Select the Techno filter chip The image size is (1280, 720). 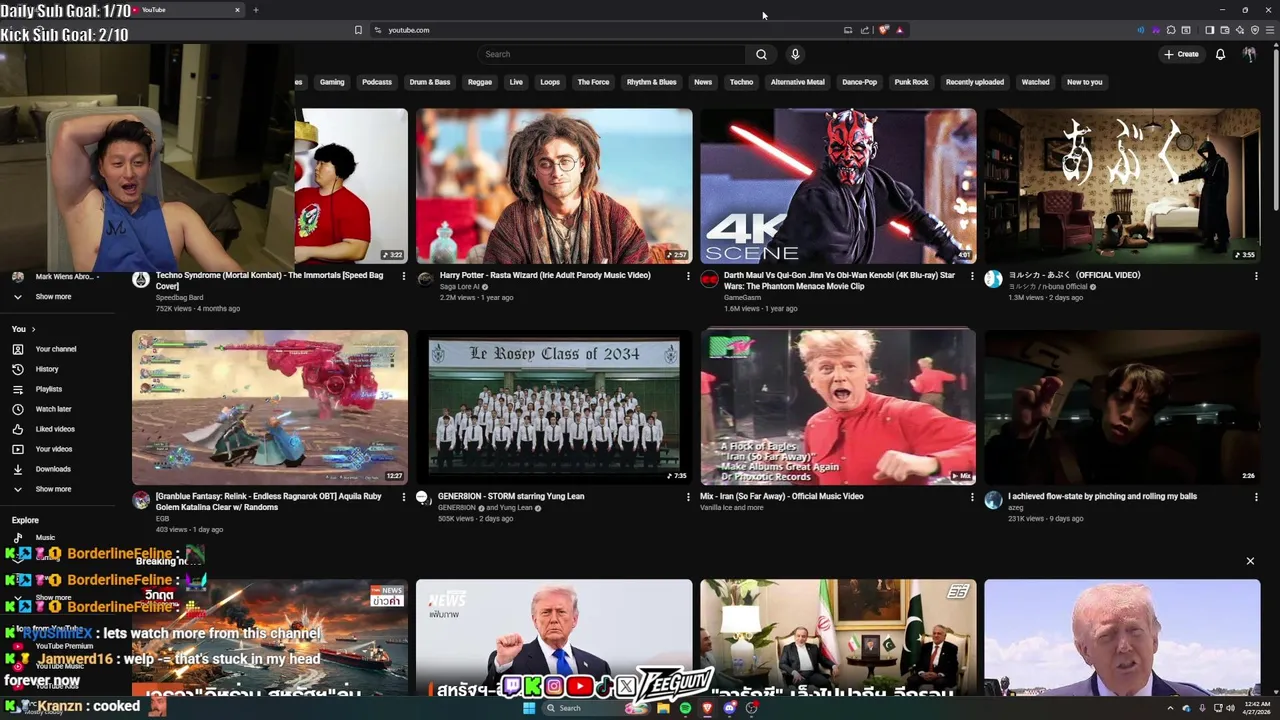tap(741, 82)
